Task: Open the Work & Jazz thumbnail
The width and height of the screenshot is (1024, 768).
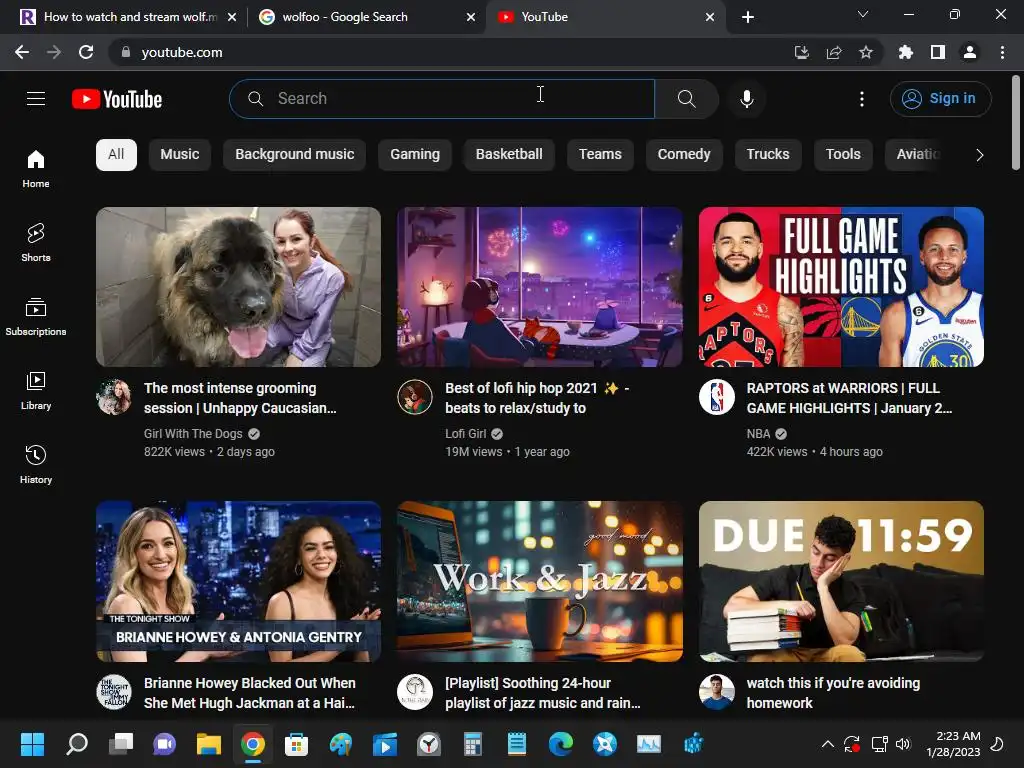Action: [x=540, y=581]
